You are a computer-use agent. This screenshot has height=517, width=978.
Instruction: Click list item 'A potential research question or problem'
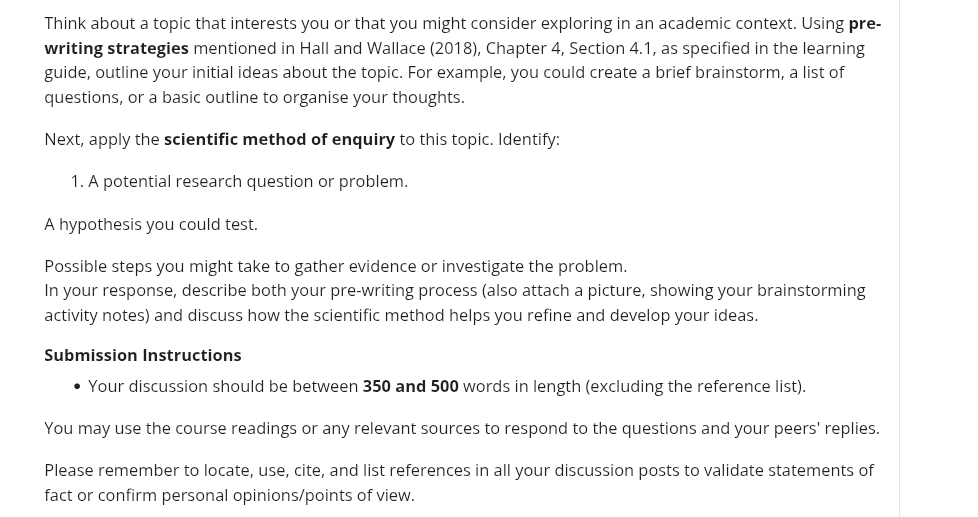click(247, 181)
